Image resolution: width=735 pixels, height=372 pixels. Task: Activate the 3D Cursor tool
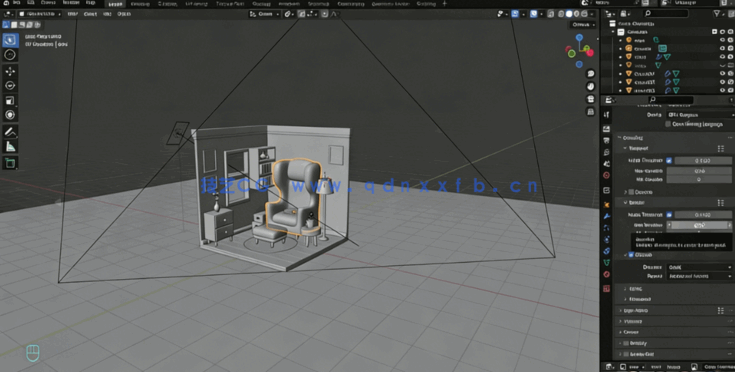point(10,55)
